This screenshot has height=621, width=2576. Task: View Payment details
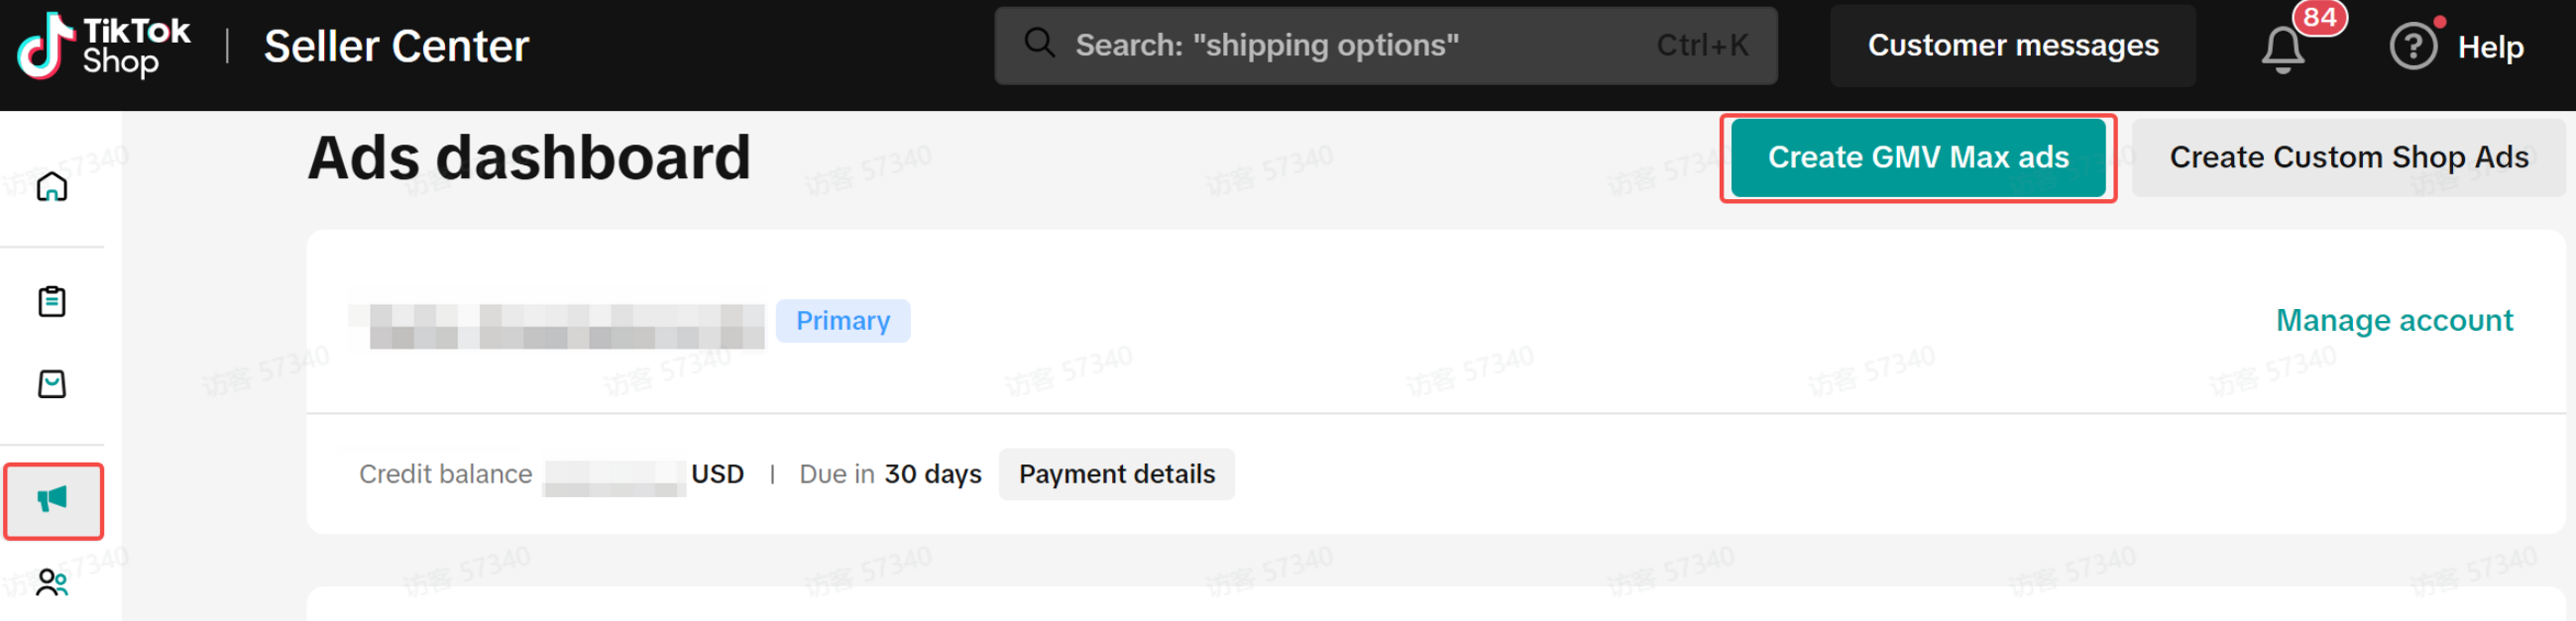[1116, 474]
